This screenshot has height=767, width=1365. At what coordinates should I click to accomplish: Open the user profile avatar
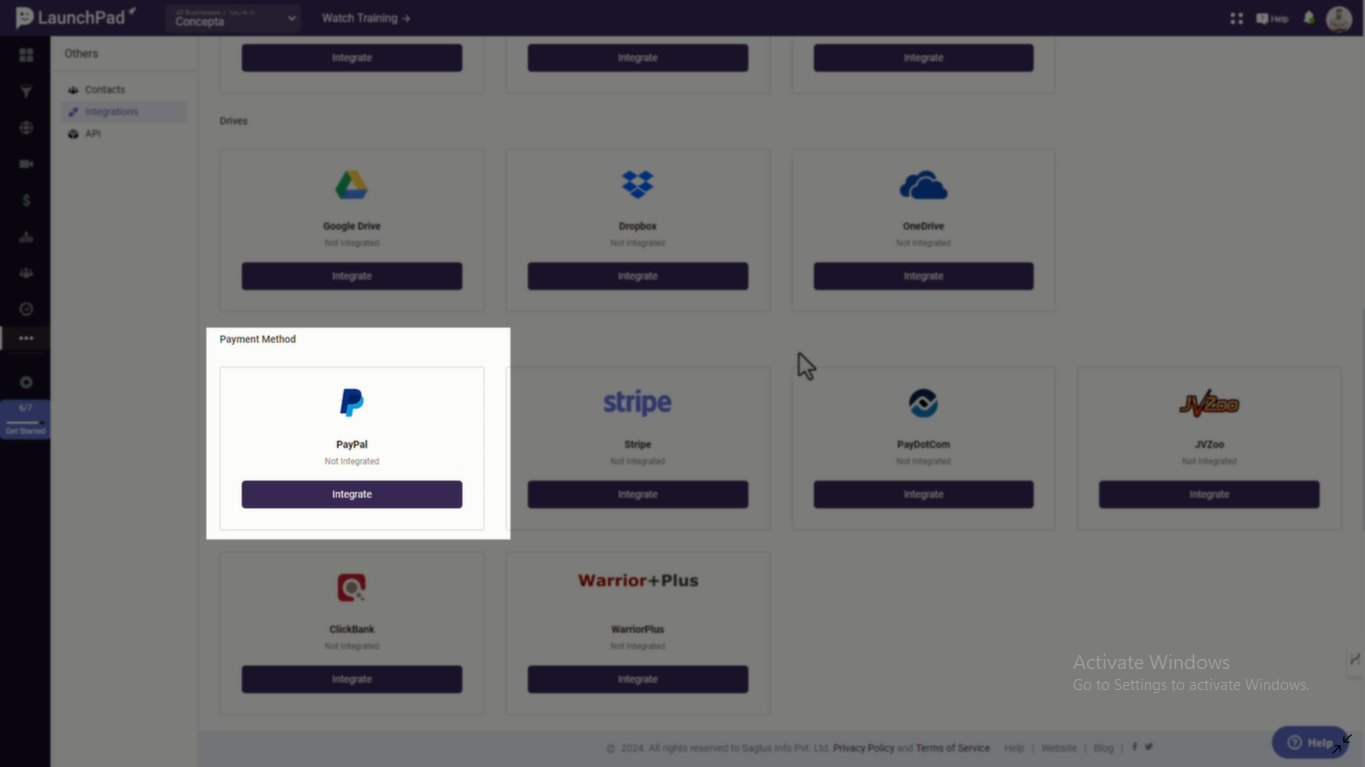tap(1338, 18)
